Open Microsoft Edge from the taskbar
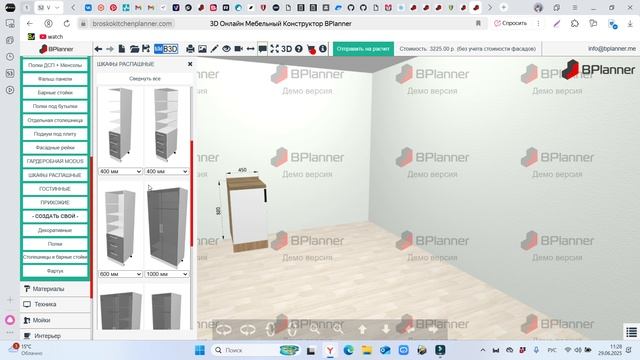This screenshot has width=640, height=360. [x=349, y=350]
